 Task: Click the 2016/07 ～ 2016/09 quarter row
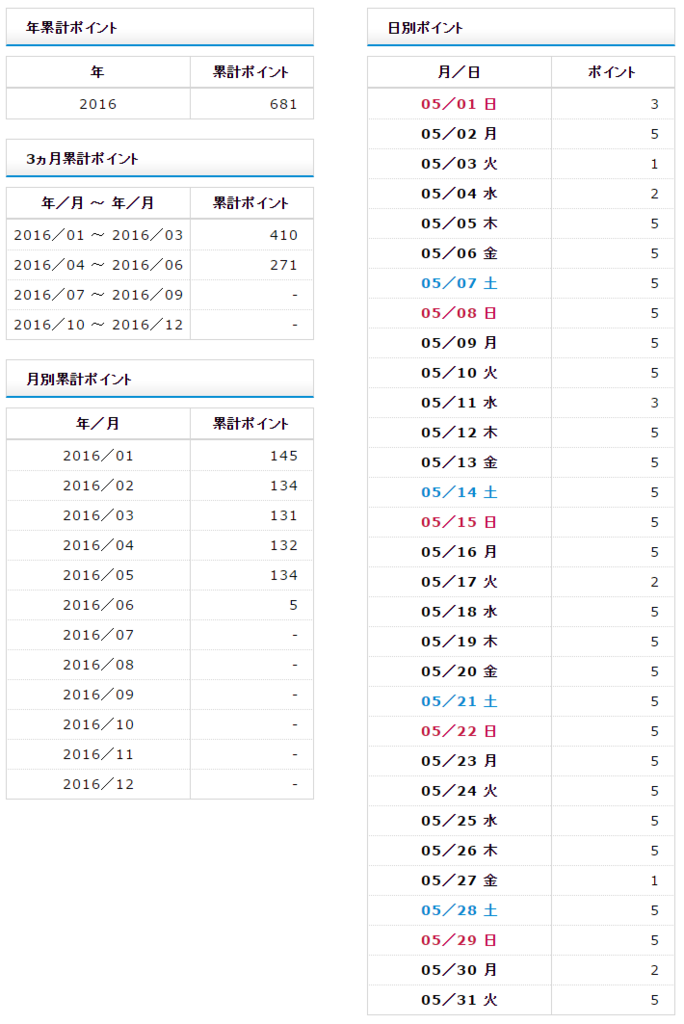click(x=159, y=295)
